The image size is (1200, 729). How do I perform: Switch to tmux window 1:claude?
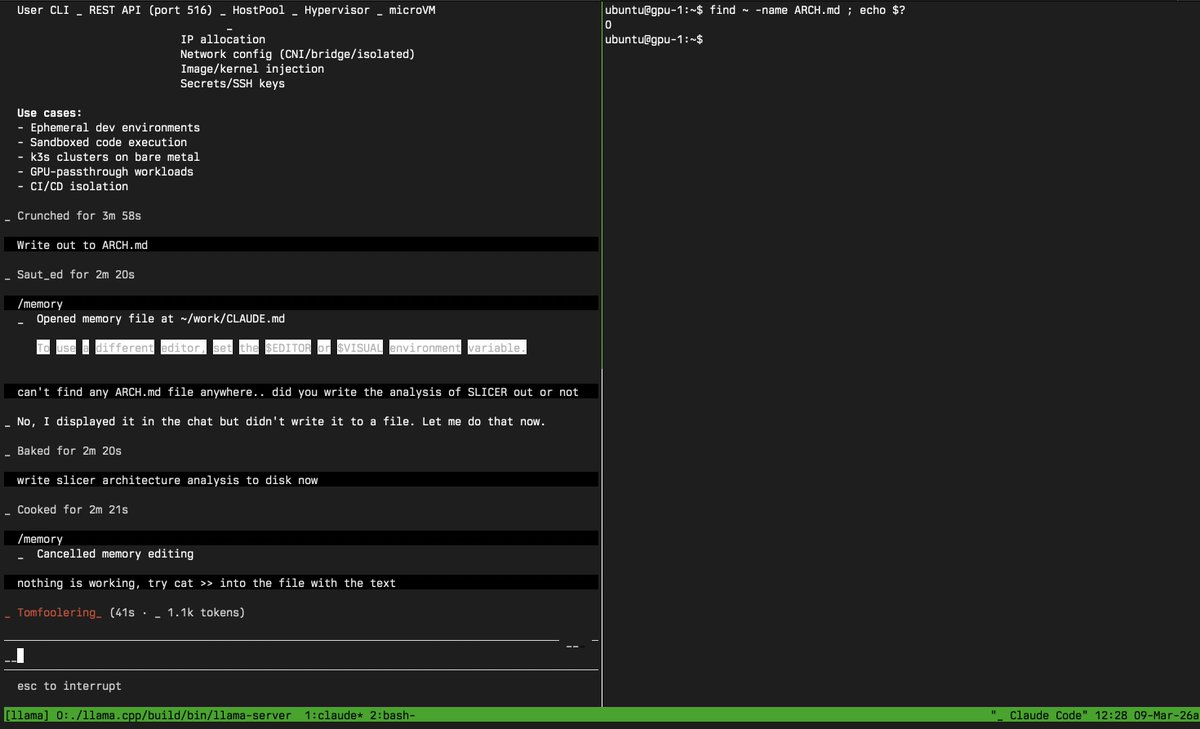pos(332,716)
